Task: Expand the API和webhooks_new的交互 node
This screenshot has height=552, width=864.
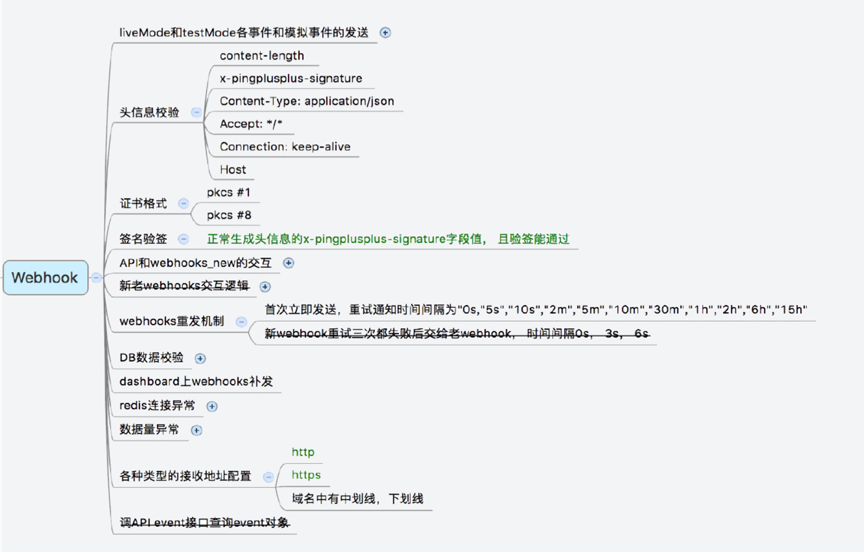Action: coord(288,263)
